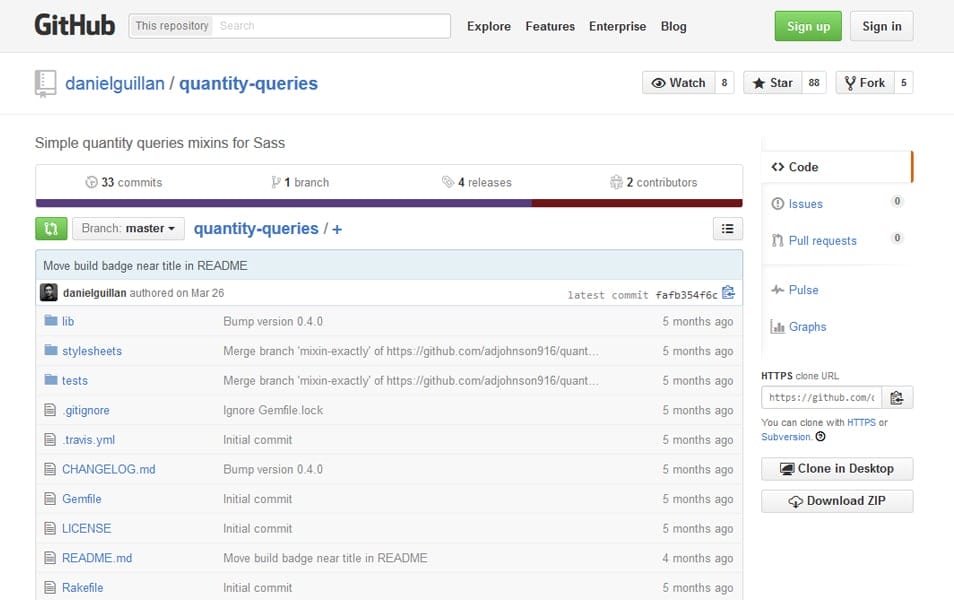Select Explore from the top navigation
This screenshot has width=954, height=600.
[488, 27]
